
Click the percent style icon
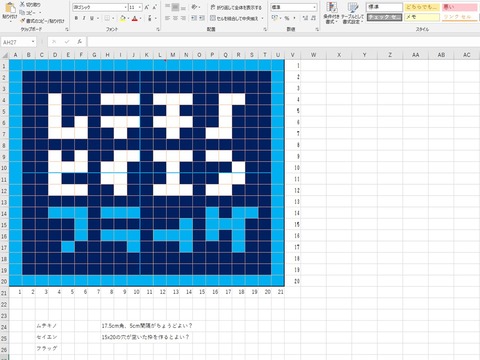287,18
